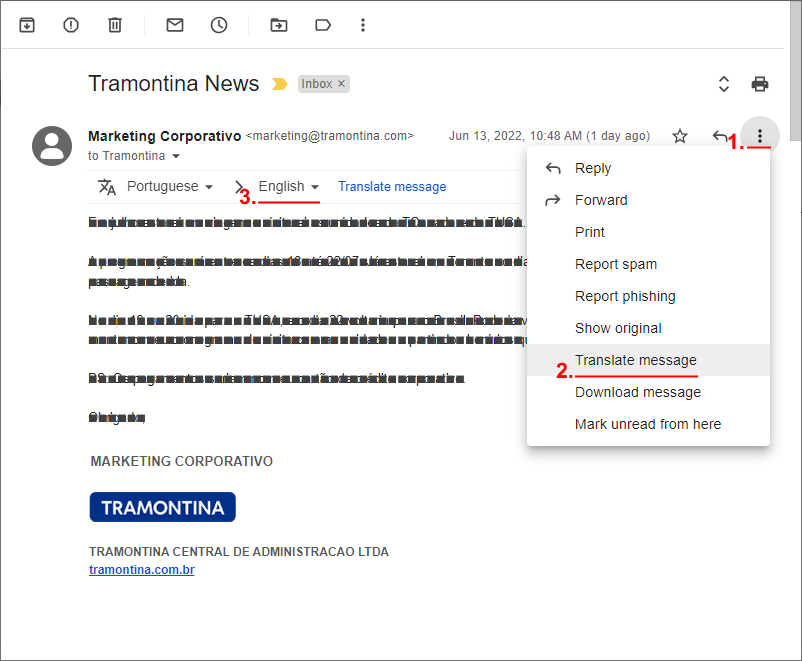
Task: Click the Tramontina logo image
Action: 163,507
